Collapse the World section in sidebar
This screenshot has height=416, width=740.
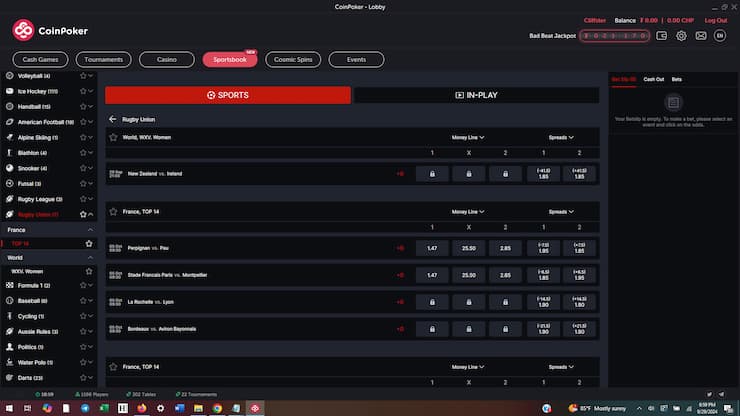(x=90, y=258)
